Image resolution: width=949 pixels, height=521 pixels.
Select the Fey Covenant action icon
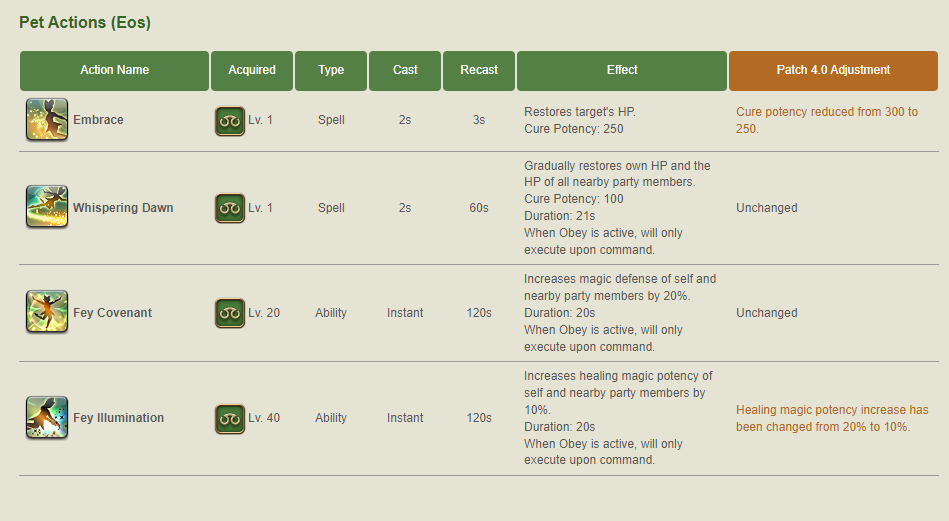click(47, 312)
